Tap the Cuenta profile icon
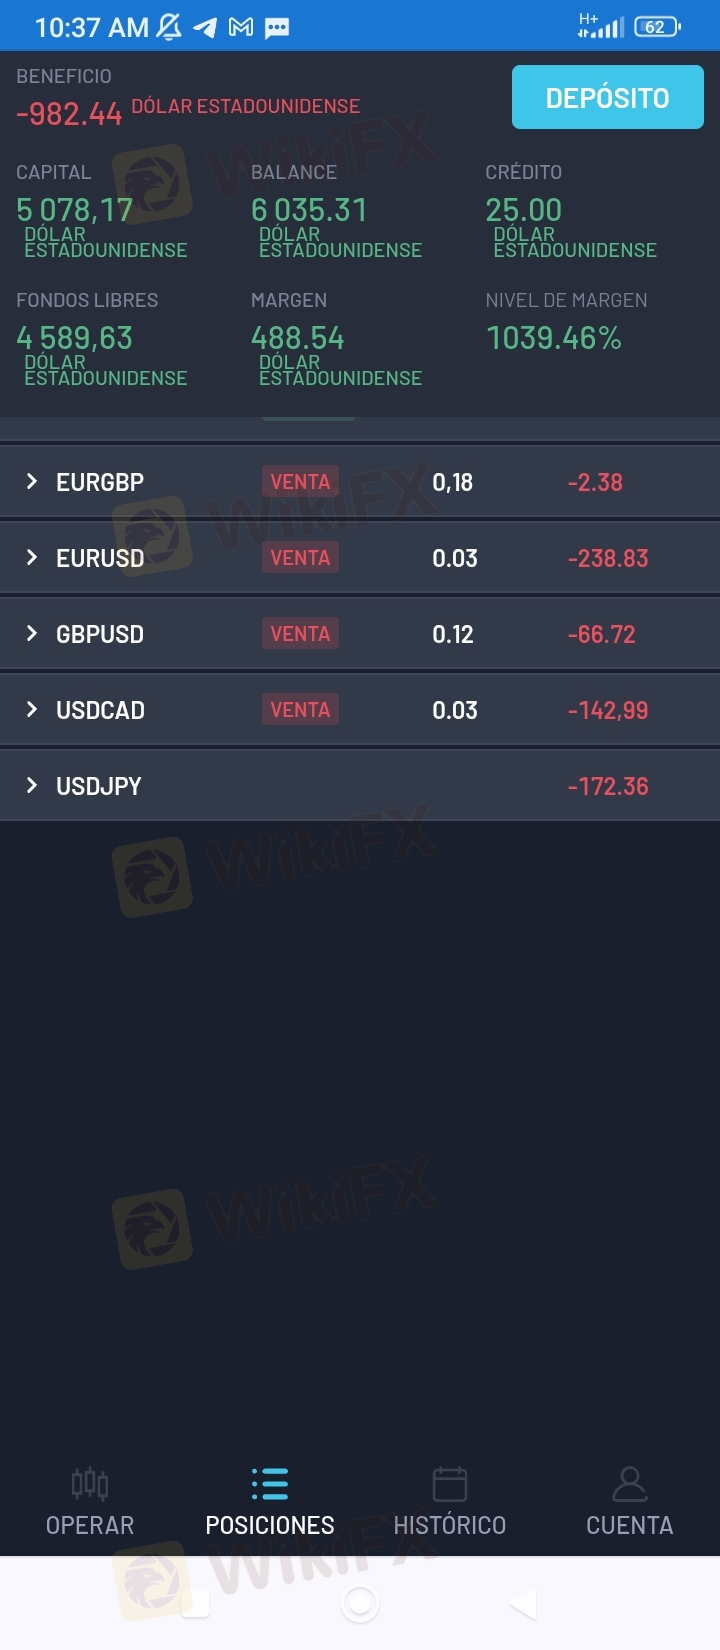720x1650 pixels. [x=629, y=1483]
